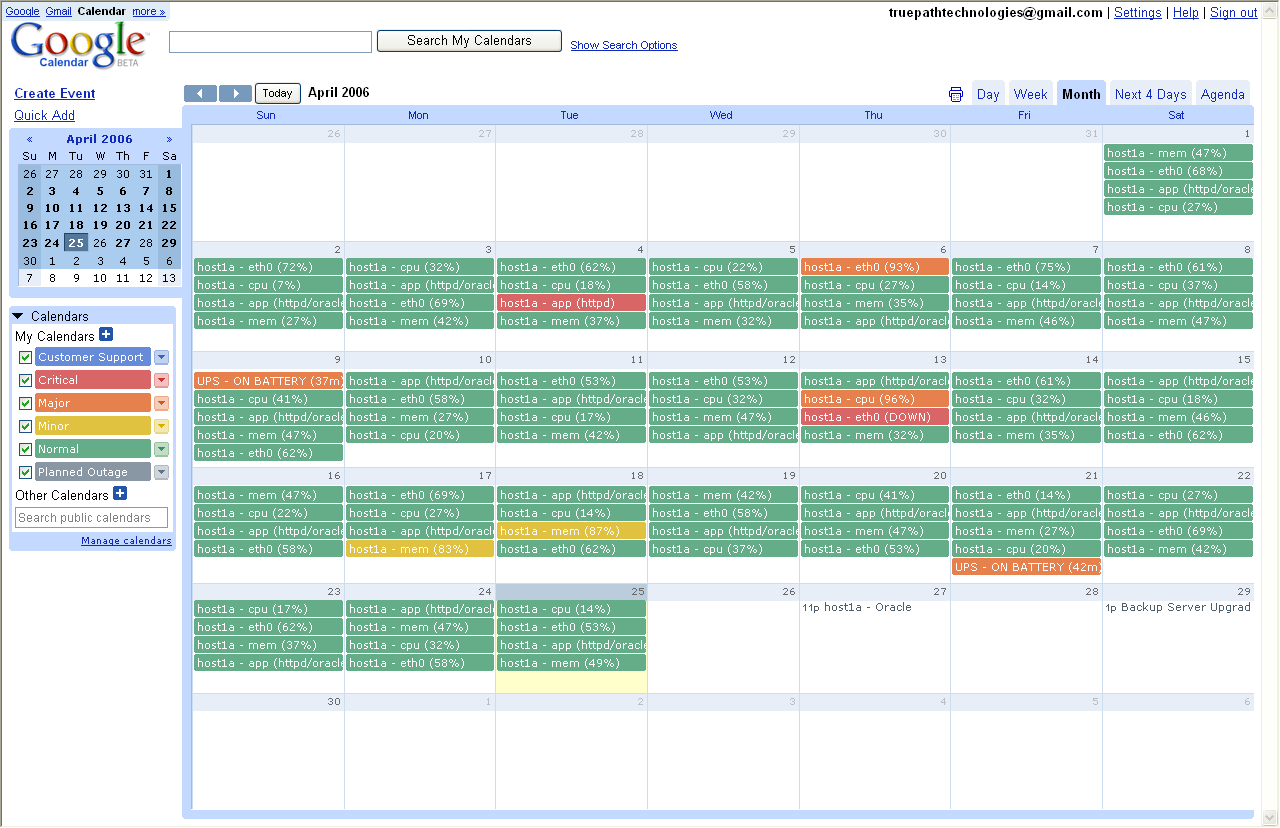1280x828 pixels.
Task: Click the Critical red calendar label
Action: click(x=93, y=380)
